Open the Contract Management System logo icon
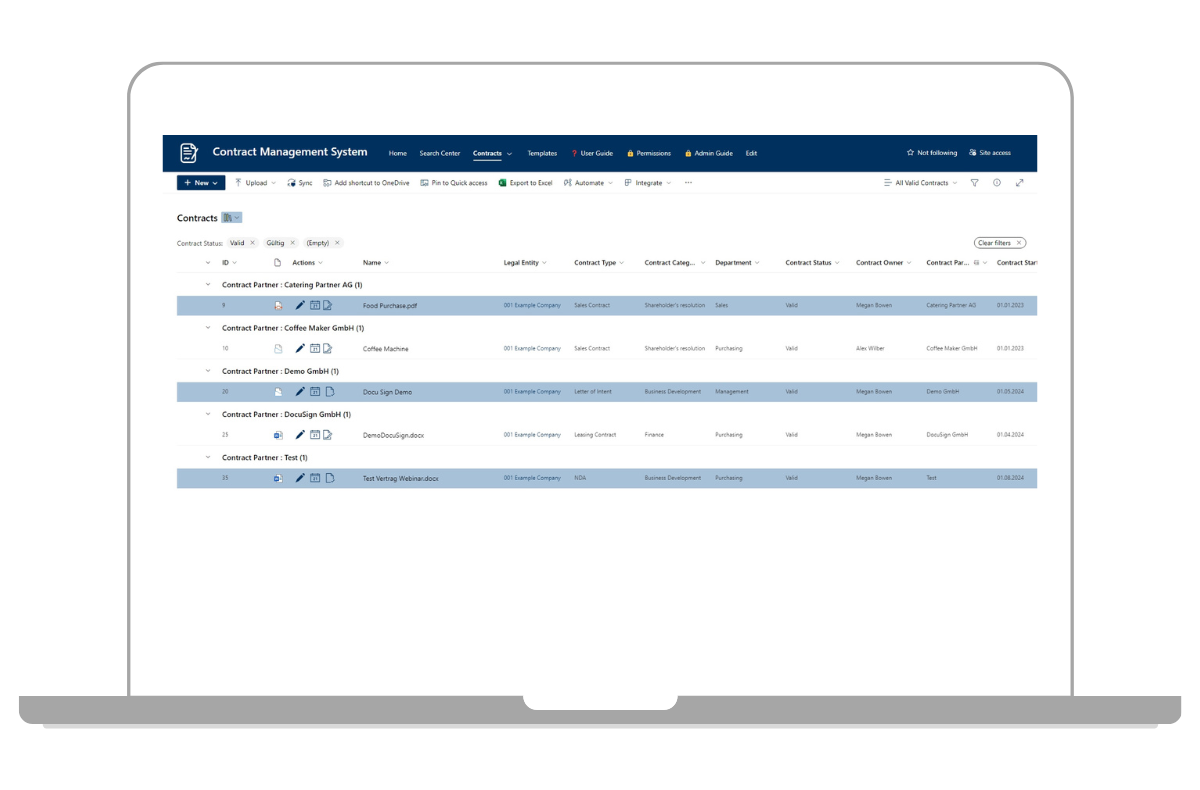 (x=189, y=153)
